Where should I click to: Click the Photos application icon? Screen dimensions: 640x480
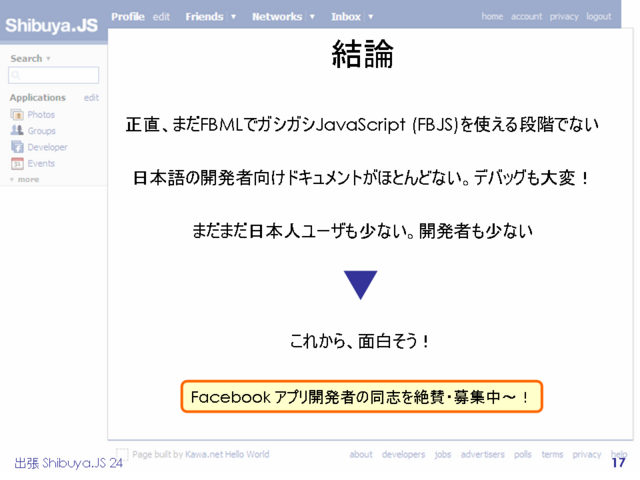click(x=17, y=115)
